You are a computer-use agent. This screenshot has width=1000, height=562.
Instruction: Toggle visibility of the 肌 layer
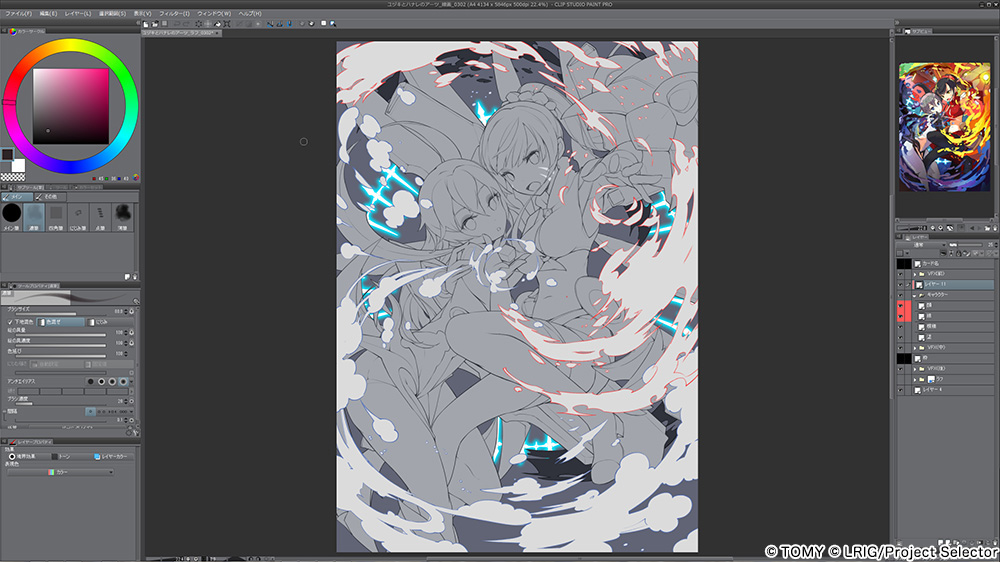coord(901,316)
